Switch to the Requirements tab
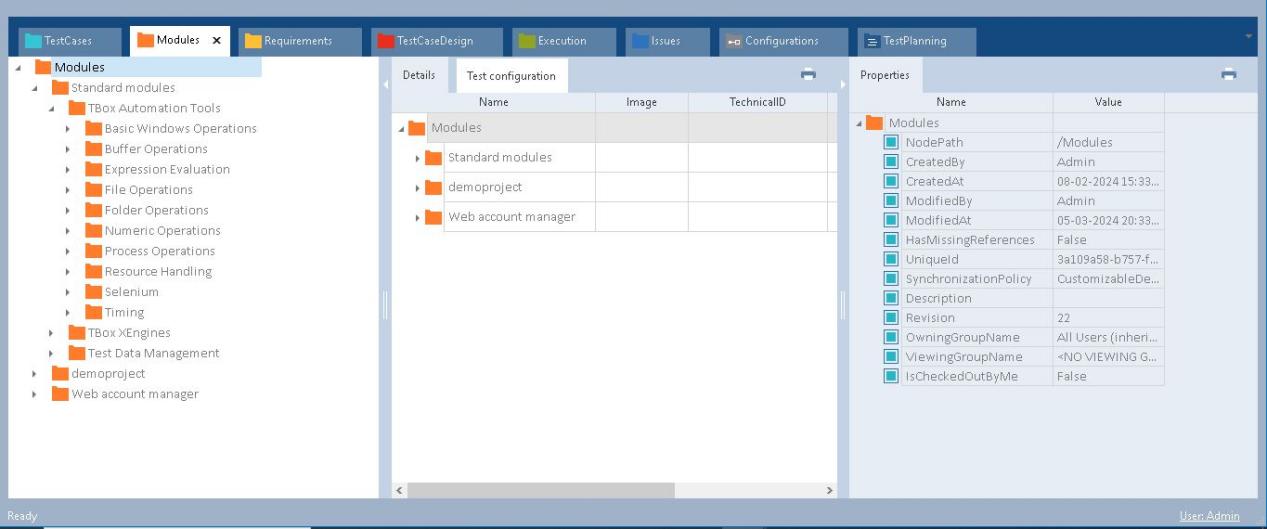The width and height of the screenshot is (1267, 529). [300, 41]
